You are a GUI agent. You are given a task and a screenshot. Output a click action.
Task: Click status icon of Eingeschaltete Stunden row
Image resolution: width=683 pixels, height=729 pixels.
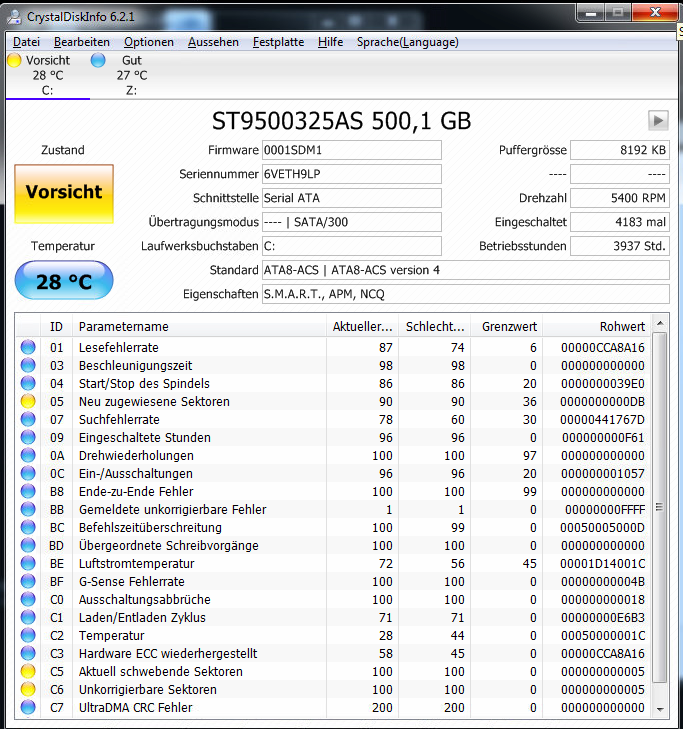(28, 437)
